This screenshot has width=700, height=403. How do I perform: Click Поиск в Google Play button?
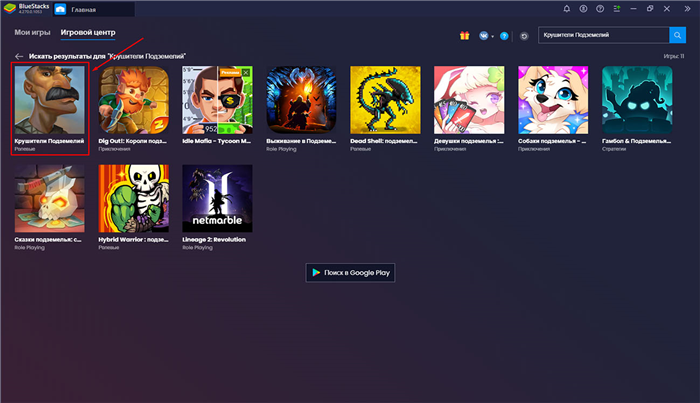350,273
